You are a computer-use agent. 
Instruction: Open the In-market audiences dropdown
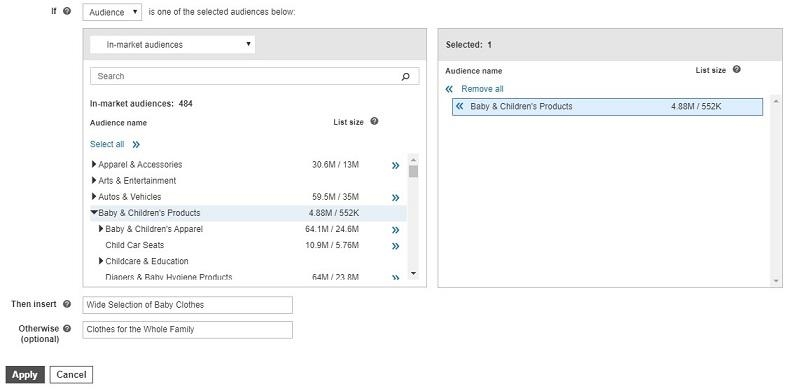[172, 45]
